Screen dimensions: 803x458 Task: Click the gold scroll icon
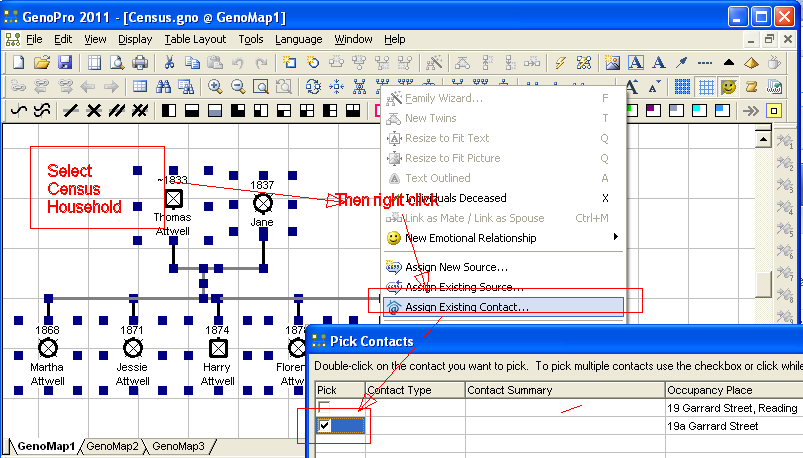point(751,86)
